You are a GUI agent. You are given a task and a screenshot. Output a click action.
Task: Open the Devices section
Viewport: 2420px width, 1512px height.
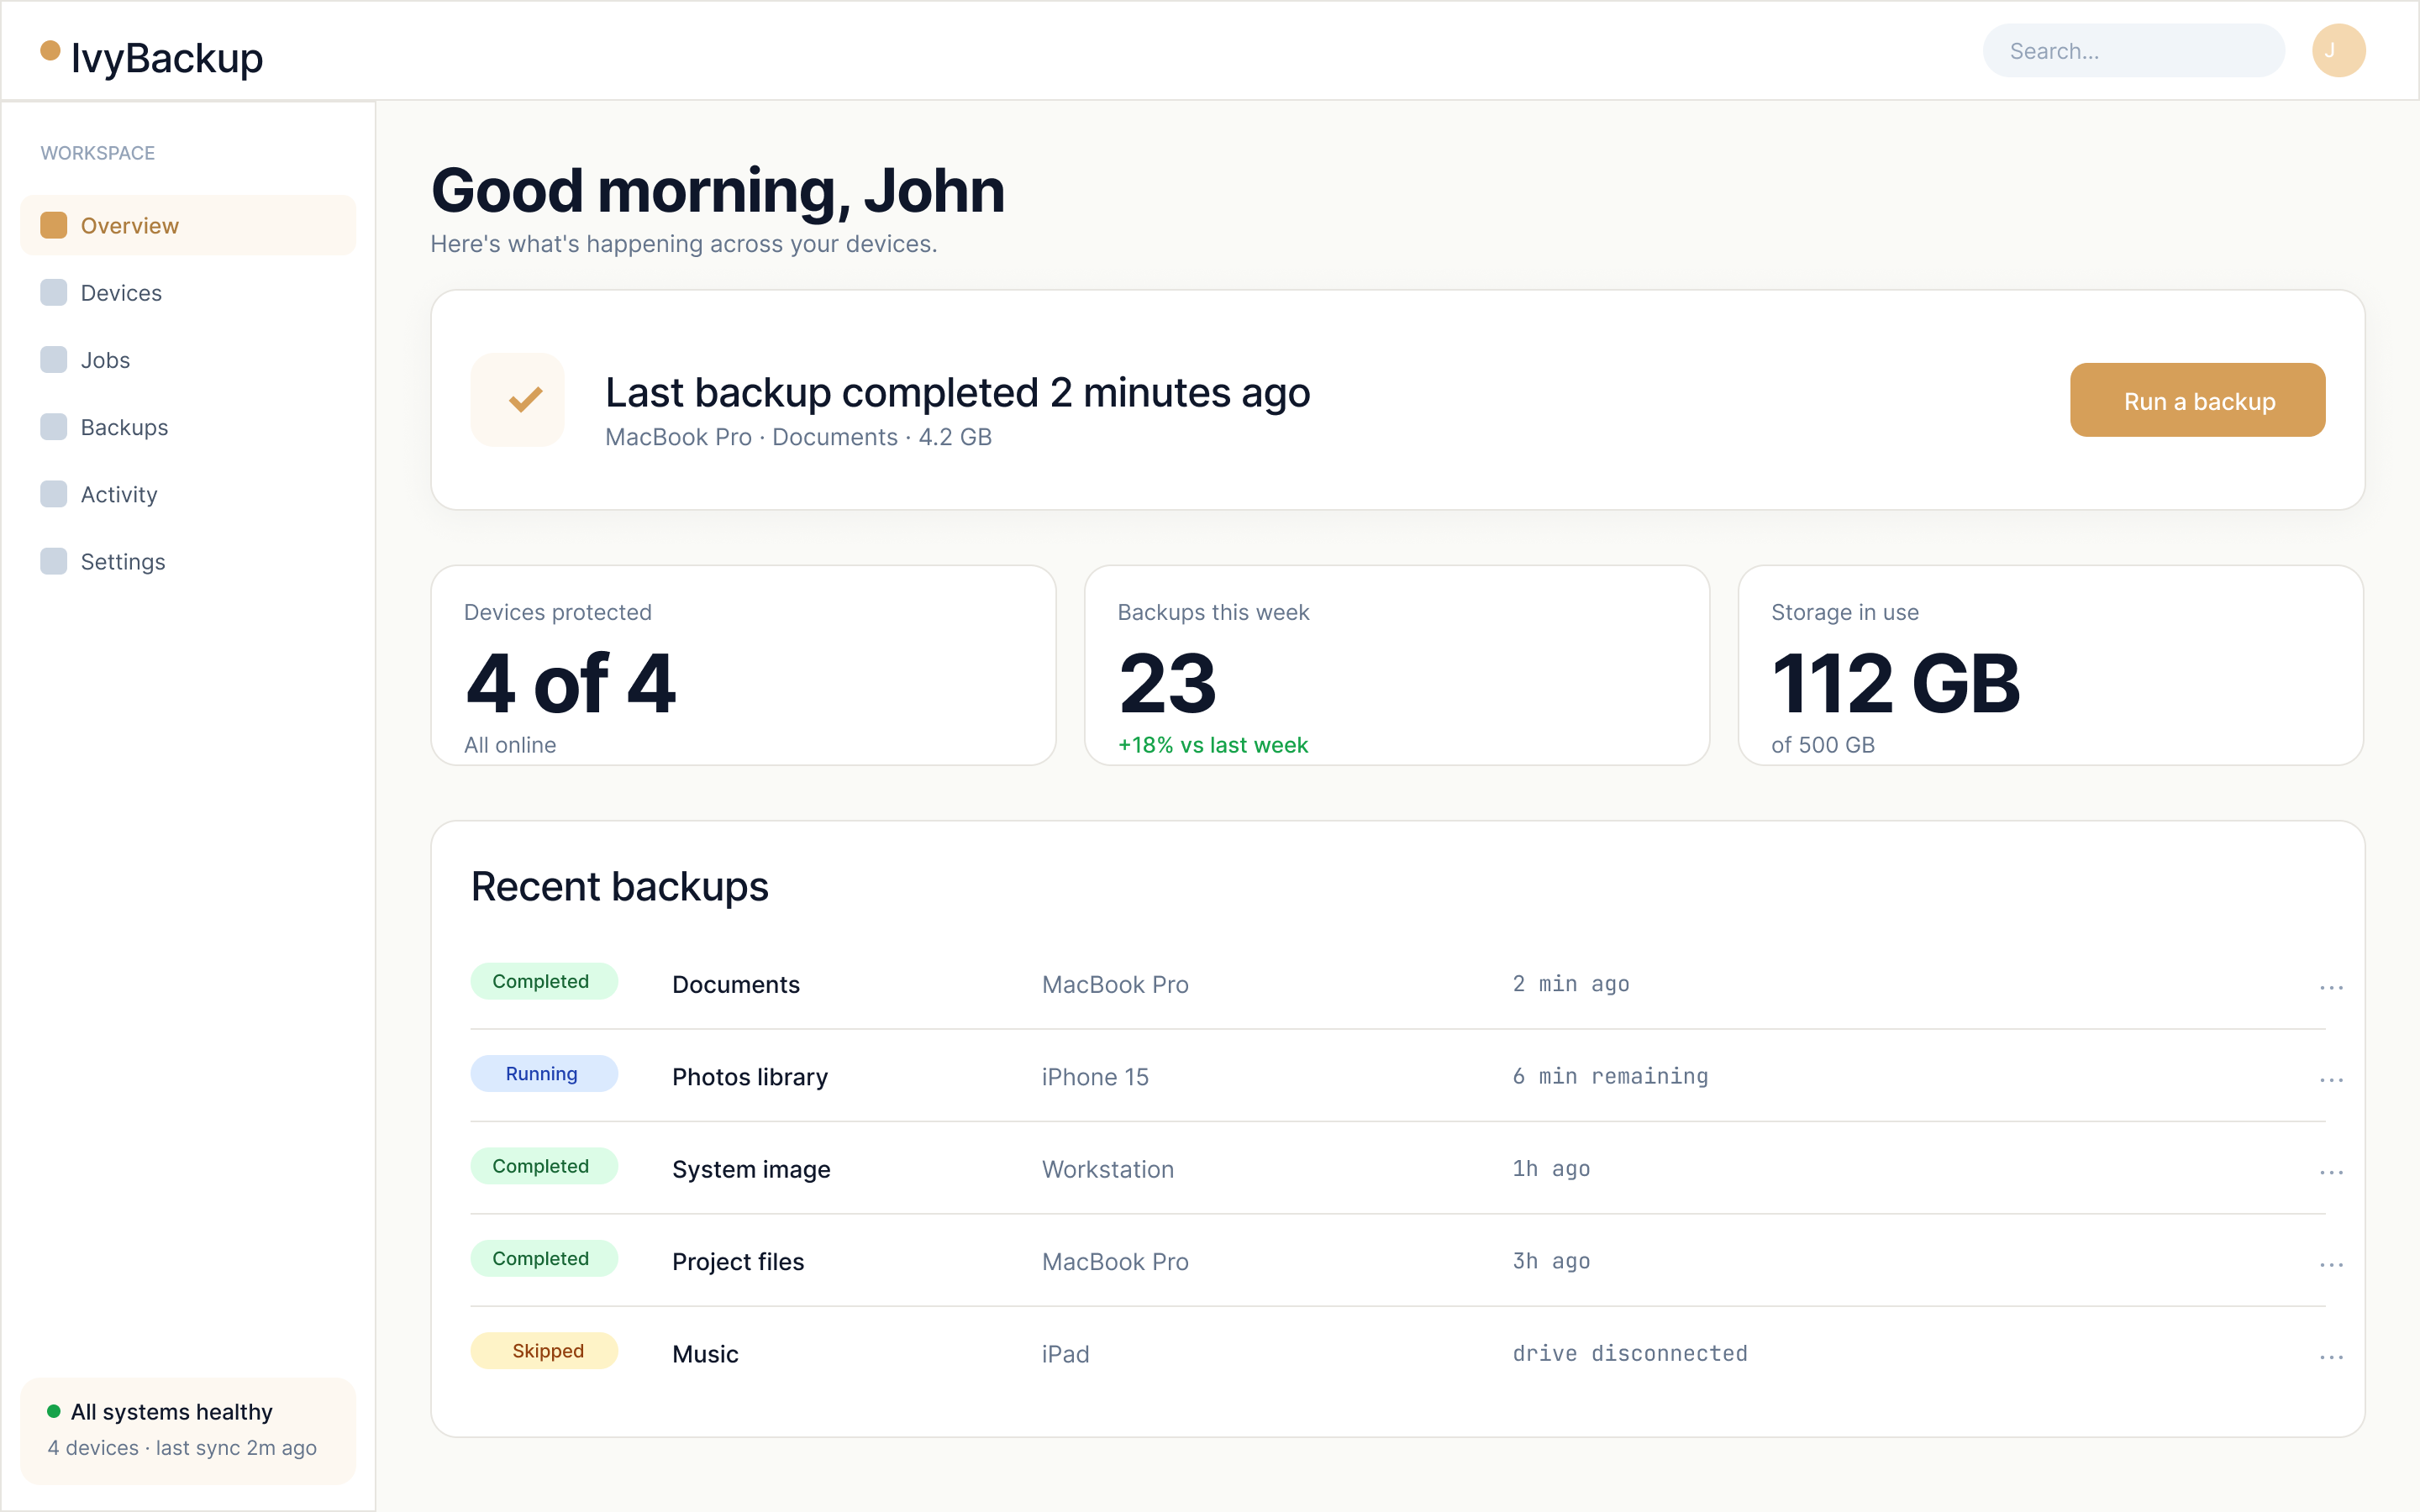[x=188, y=292]
